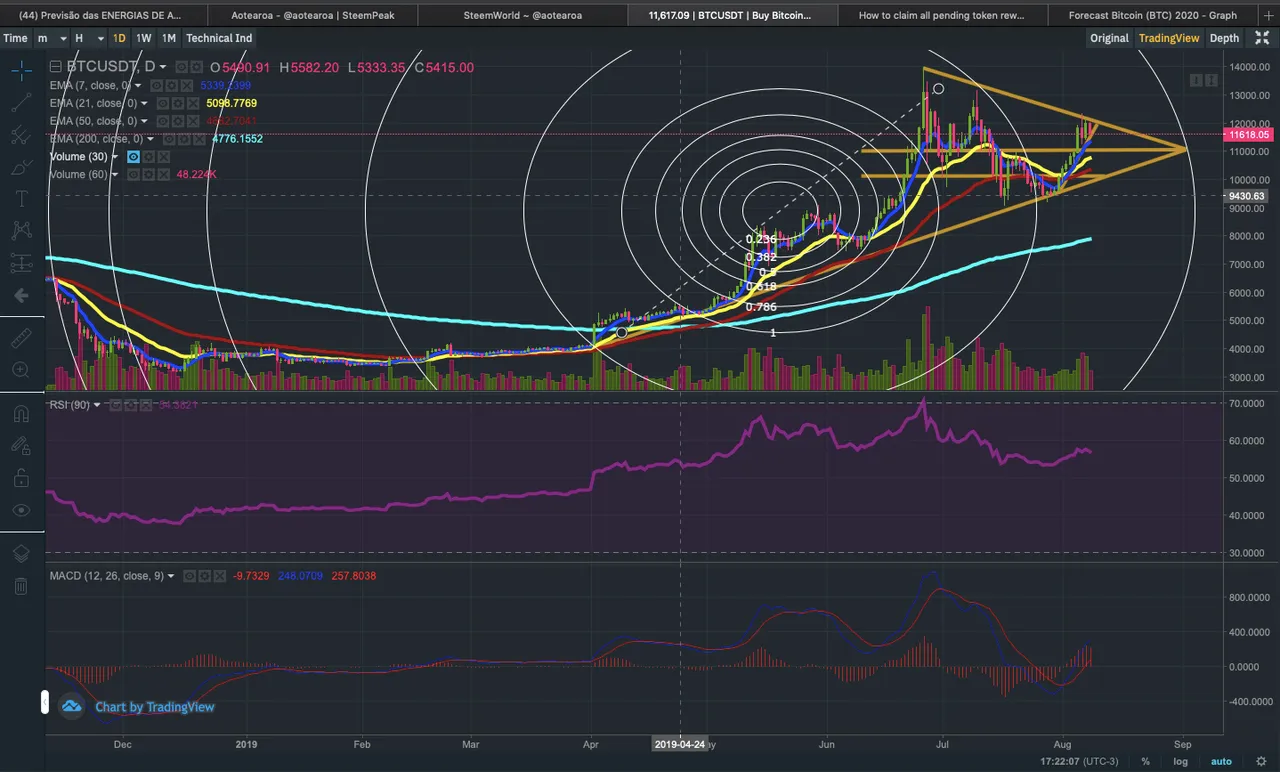Screen dimensions: 1280x772
Task: Toggle auto scale on price axis
Action: 1221,761
